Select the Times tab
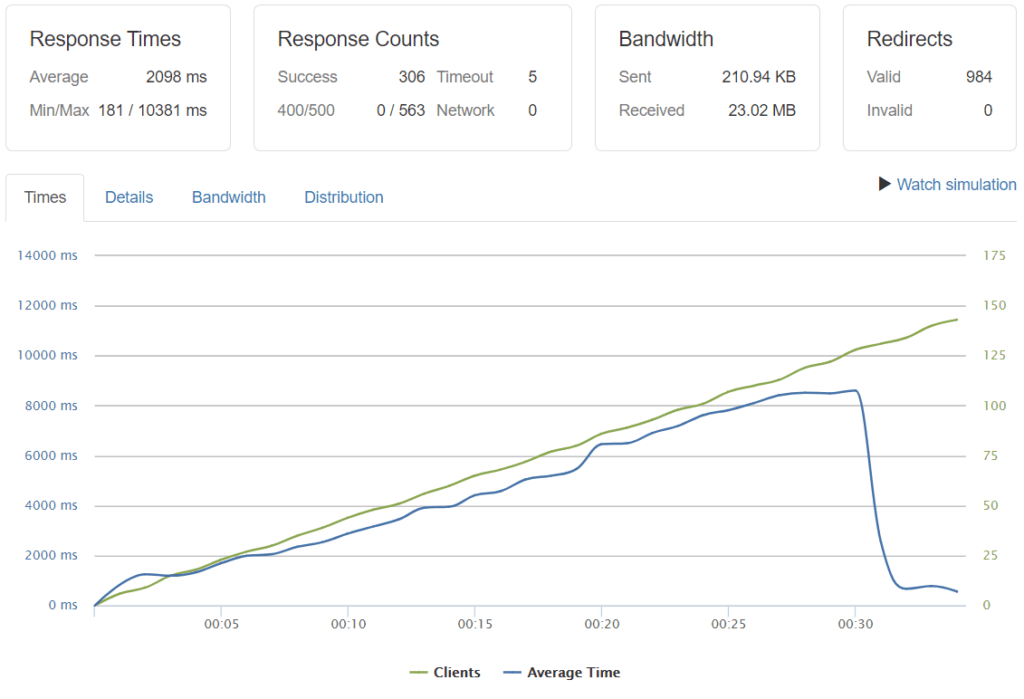The height and width of the screenshot is (699, 1024). [45, 197]
